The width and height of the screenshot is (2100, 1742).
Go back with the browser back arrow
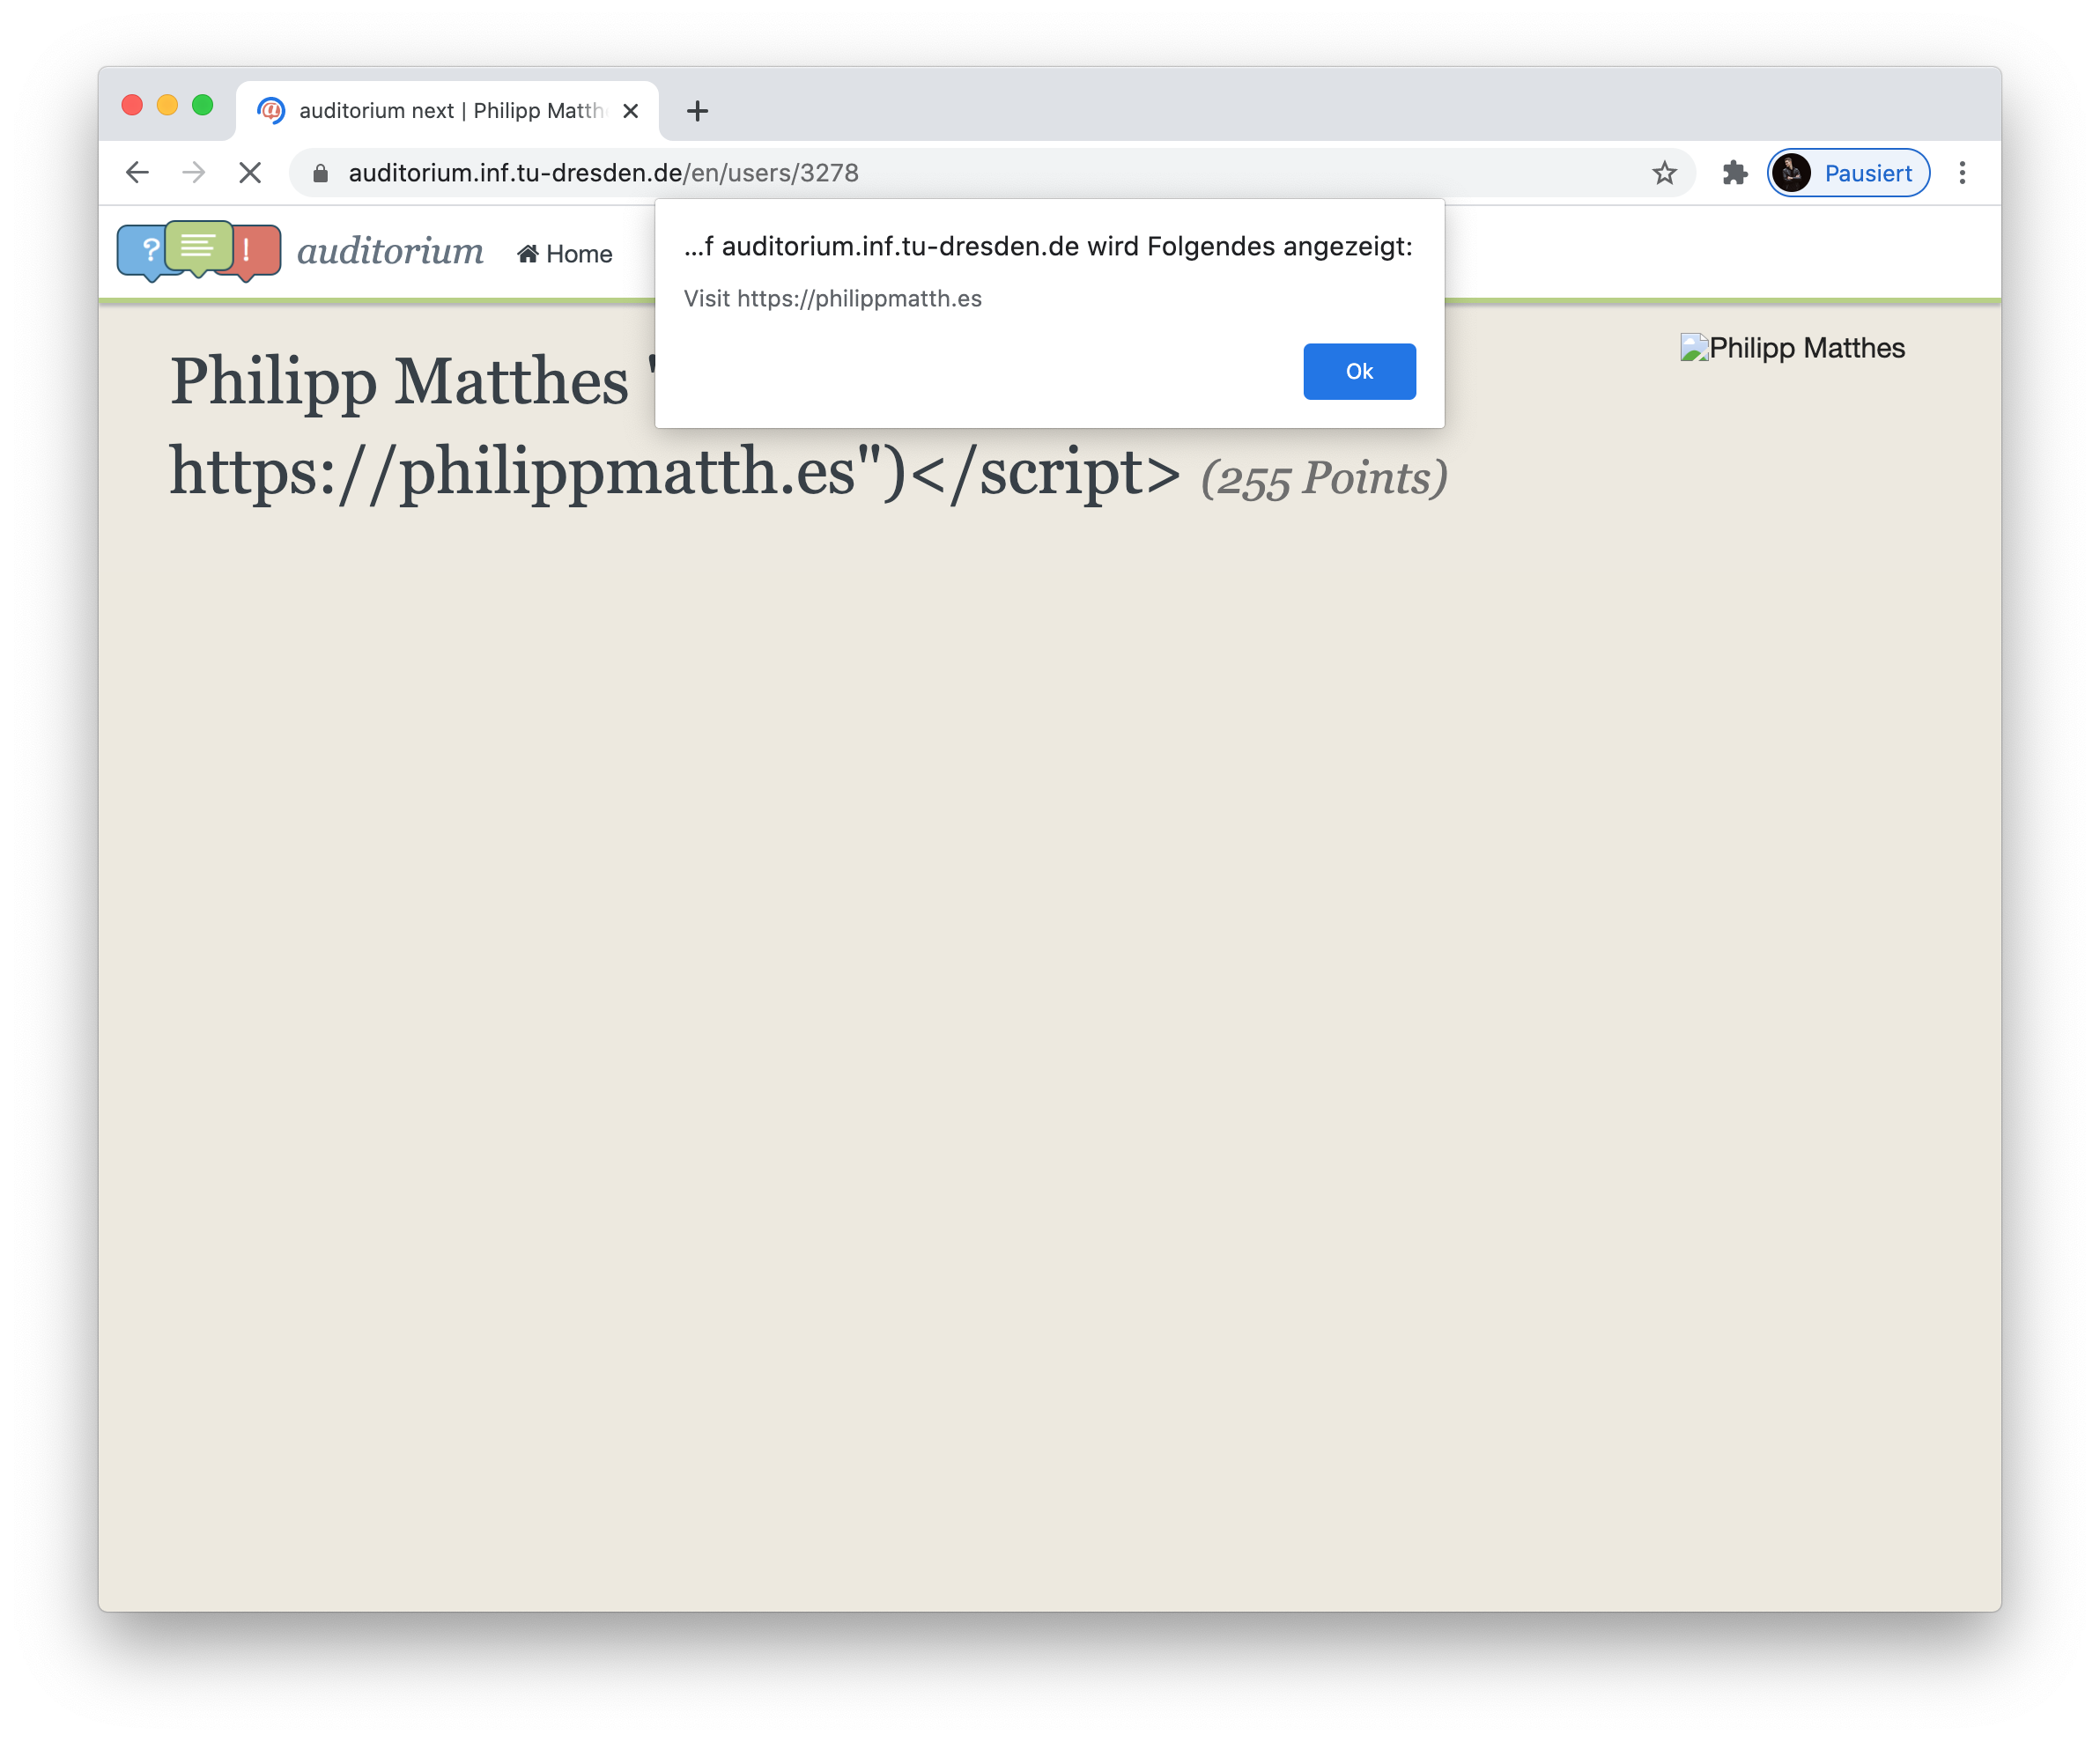pos(137,172)
